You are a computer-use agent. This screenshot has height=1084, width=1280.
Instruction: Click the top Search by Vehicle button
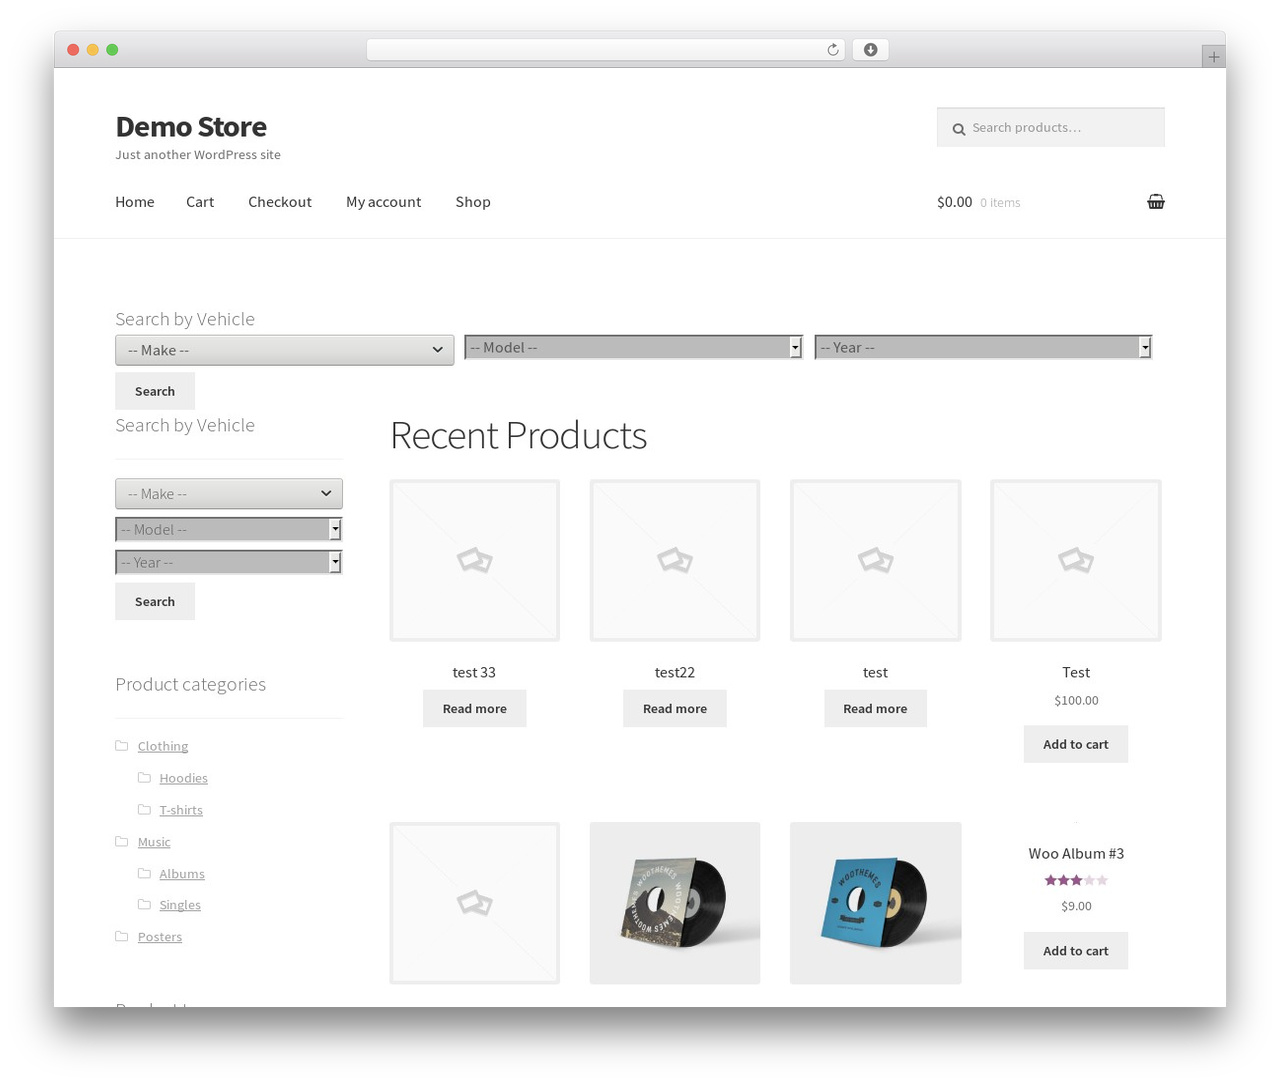click(155, 391)
